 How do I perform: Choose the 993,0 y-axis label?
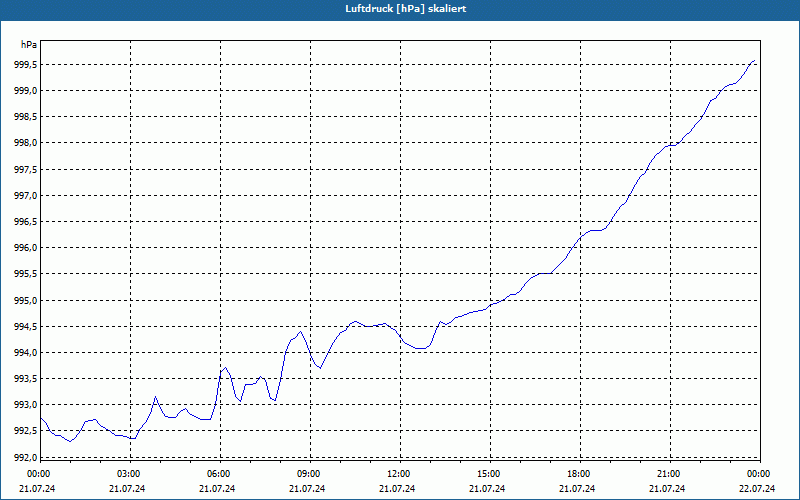click(26, 405)
